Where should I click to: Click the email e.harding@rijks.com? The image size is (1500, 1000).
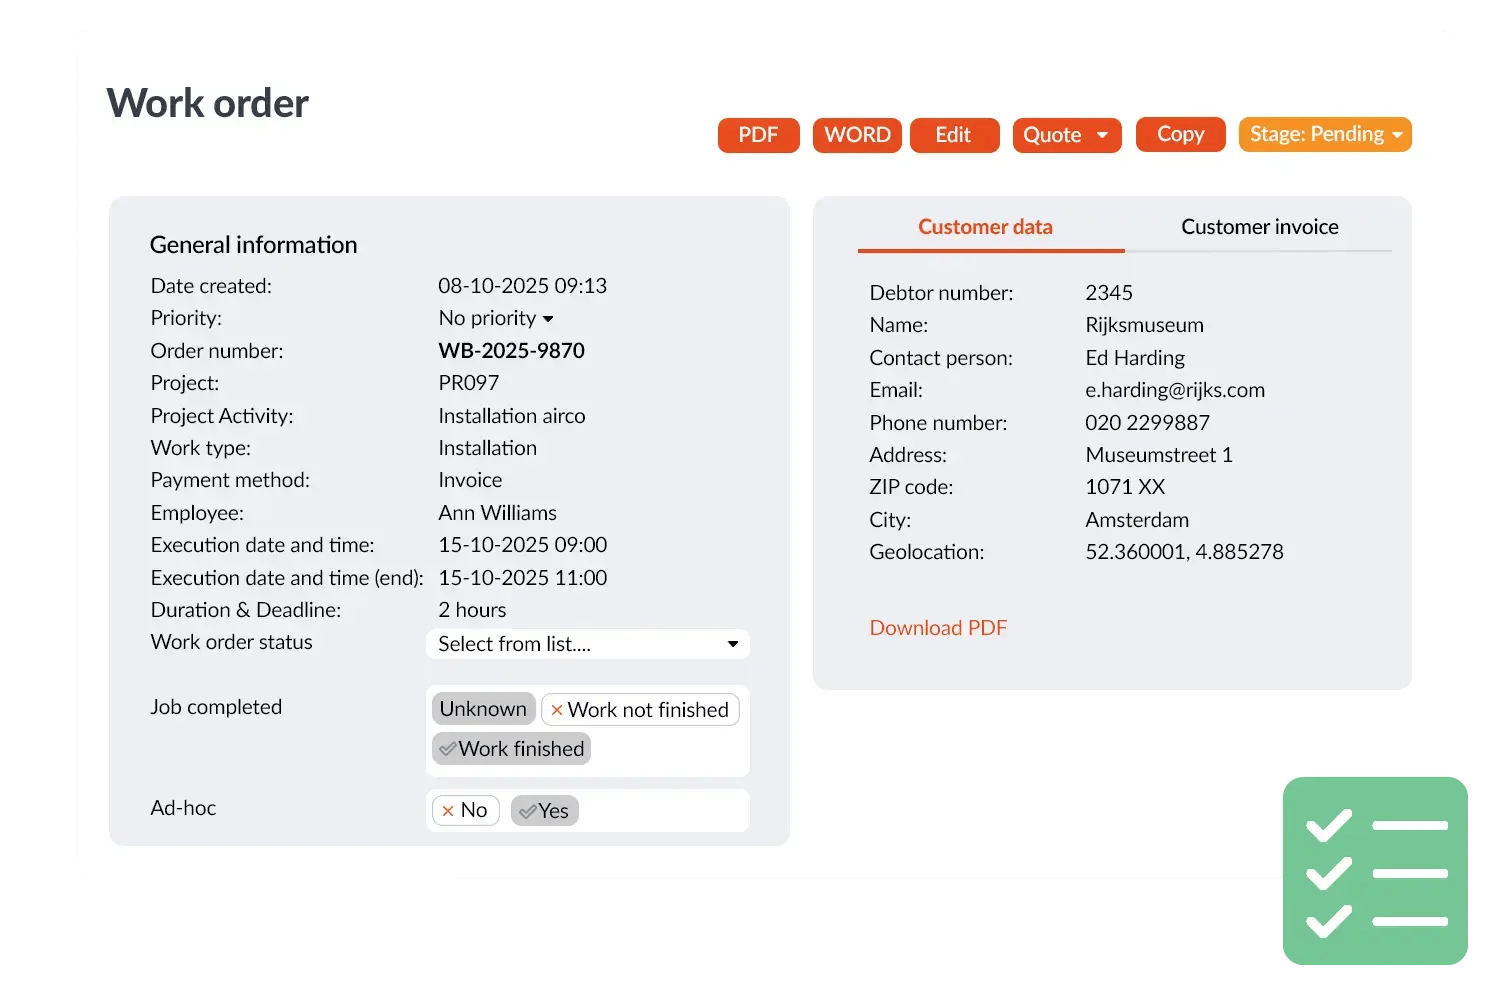1174,390
